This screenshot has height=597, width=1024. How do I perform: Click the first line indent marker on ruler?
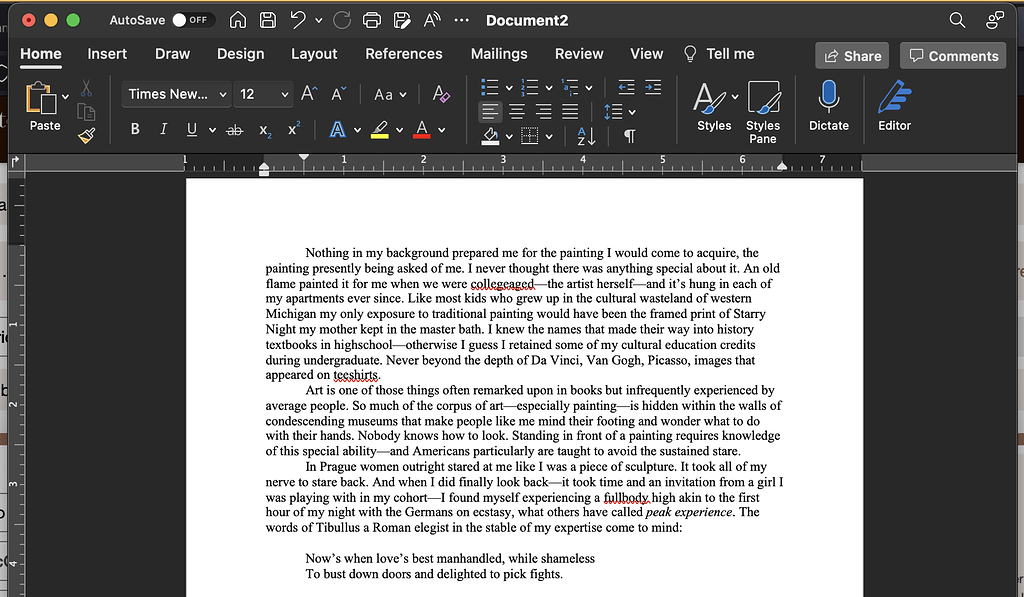click(x=304, y=157)
